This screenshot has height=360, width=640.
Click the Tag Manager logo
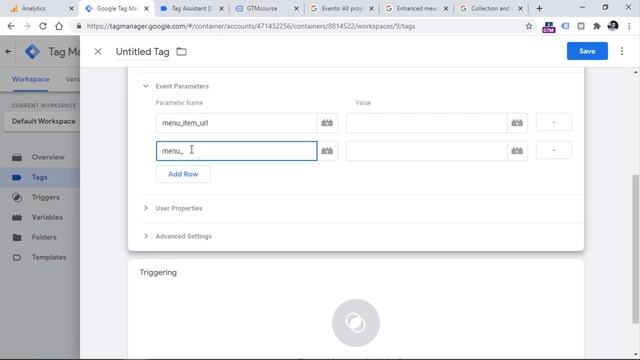32,52
